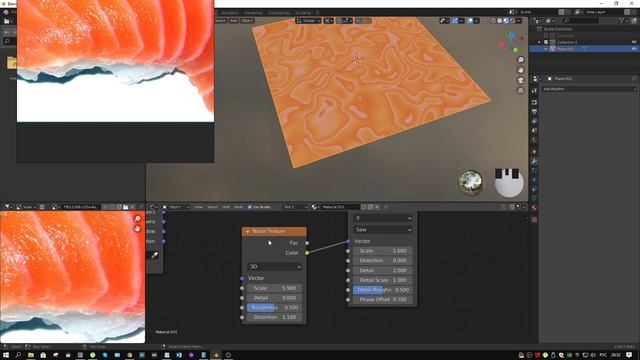Open the Slot 1 material slot dropdown
The image size is (640, 360).
[296, 207]
